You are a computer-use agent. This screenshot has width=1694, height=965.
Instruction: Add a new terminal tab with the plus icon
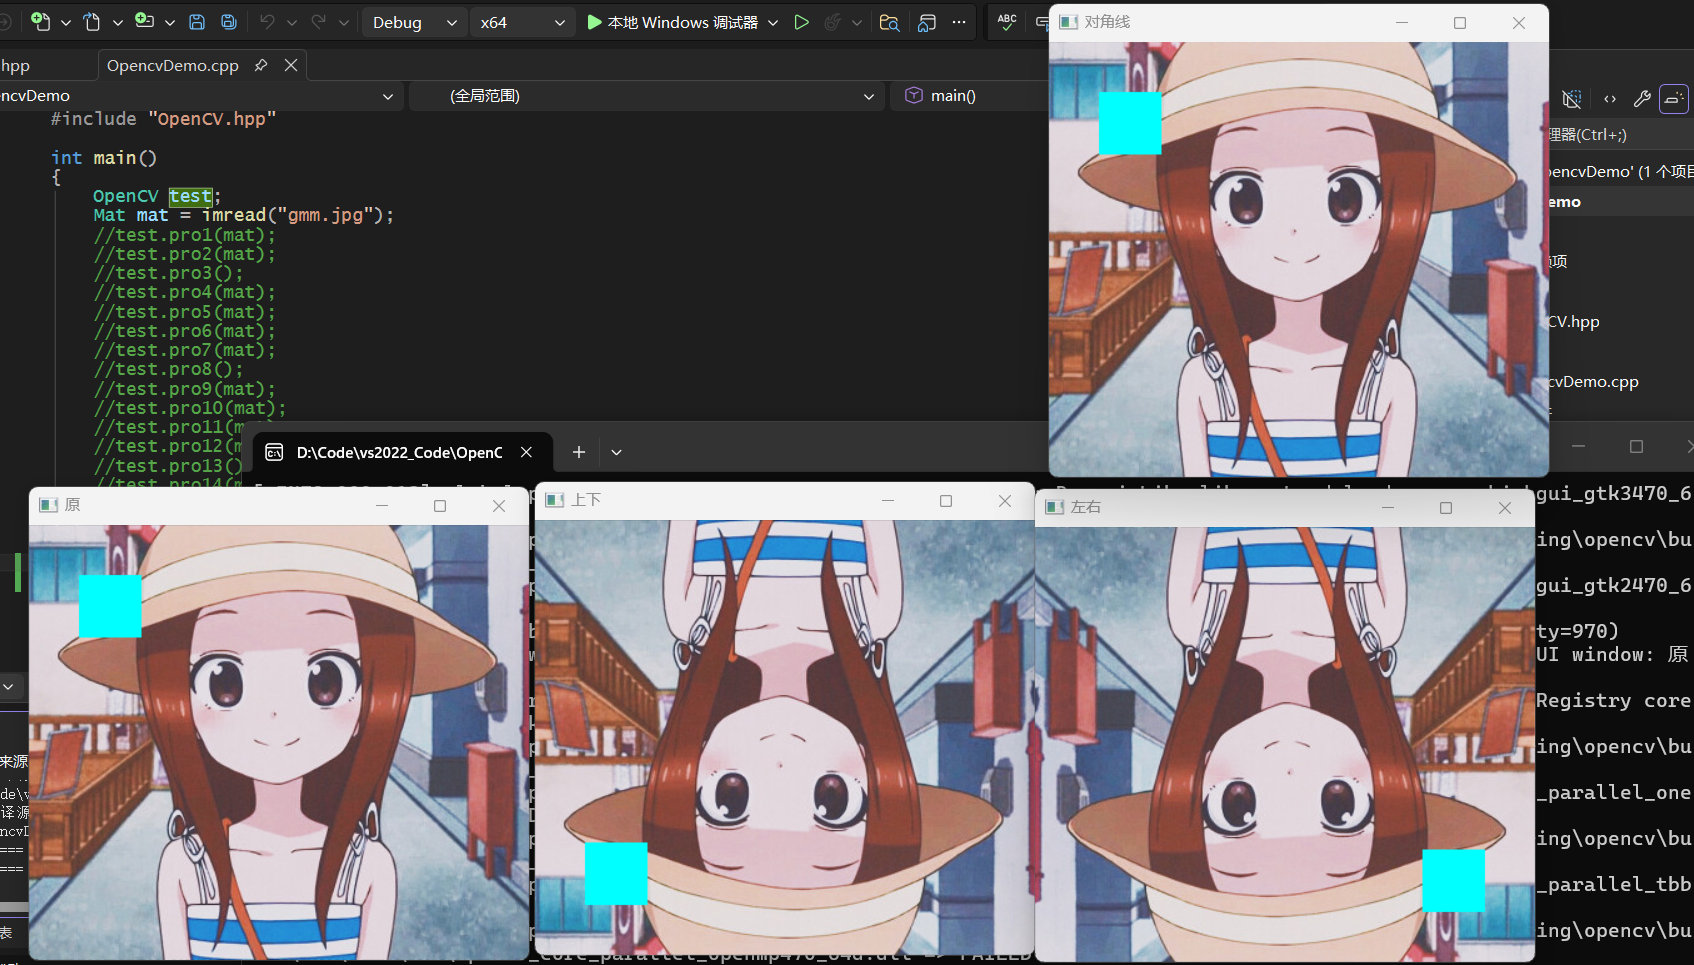(579, 452)
